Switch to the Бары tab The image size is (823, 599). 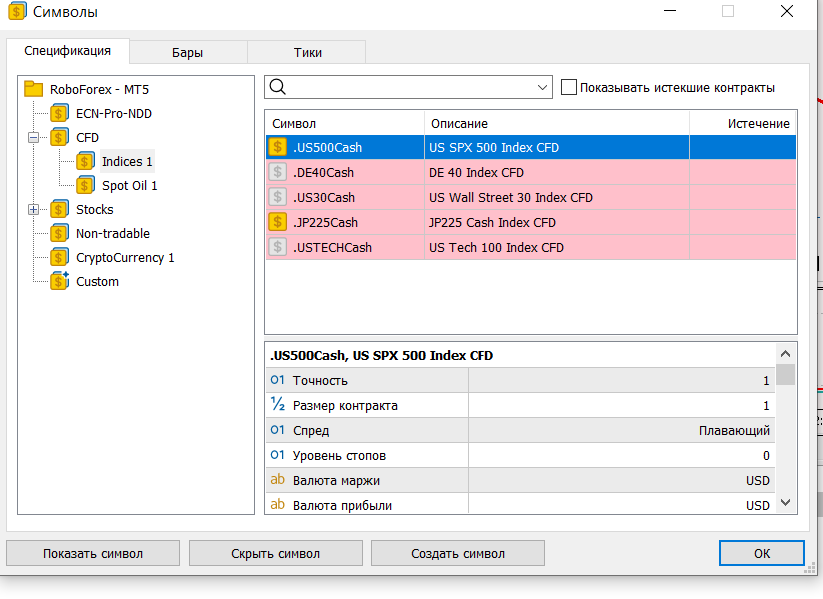coord(187,52)
